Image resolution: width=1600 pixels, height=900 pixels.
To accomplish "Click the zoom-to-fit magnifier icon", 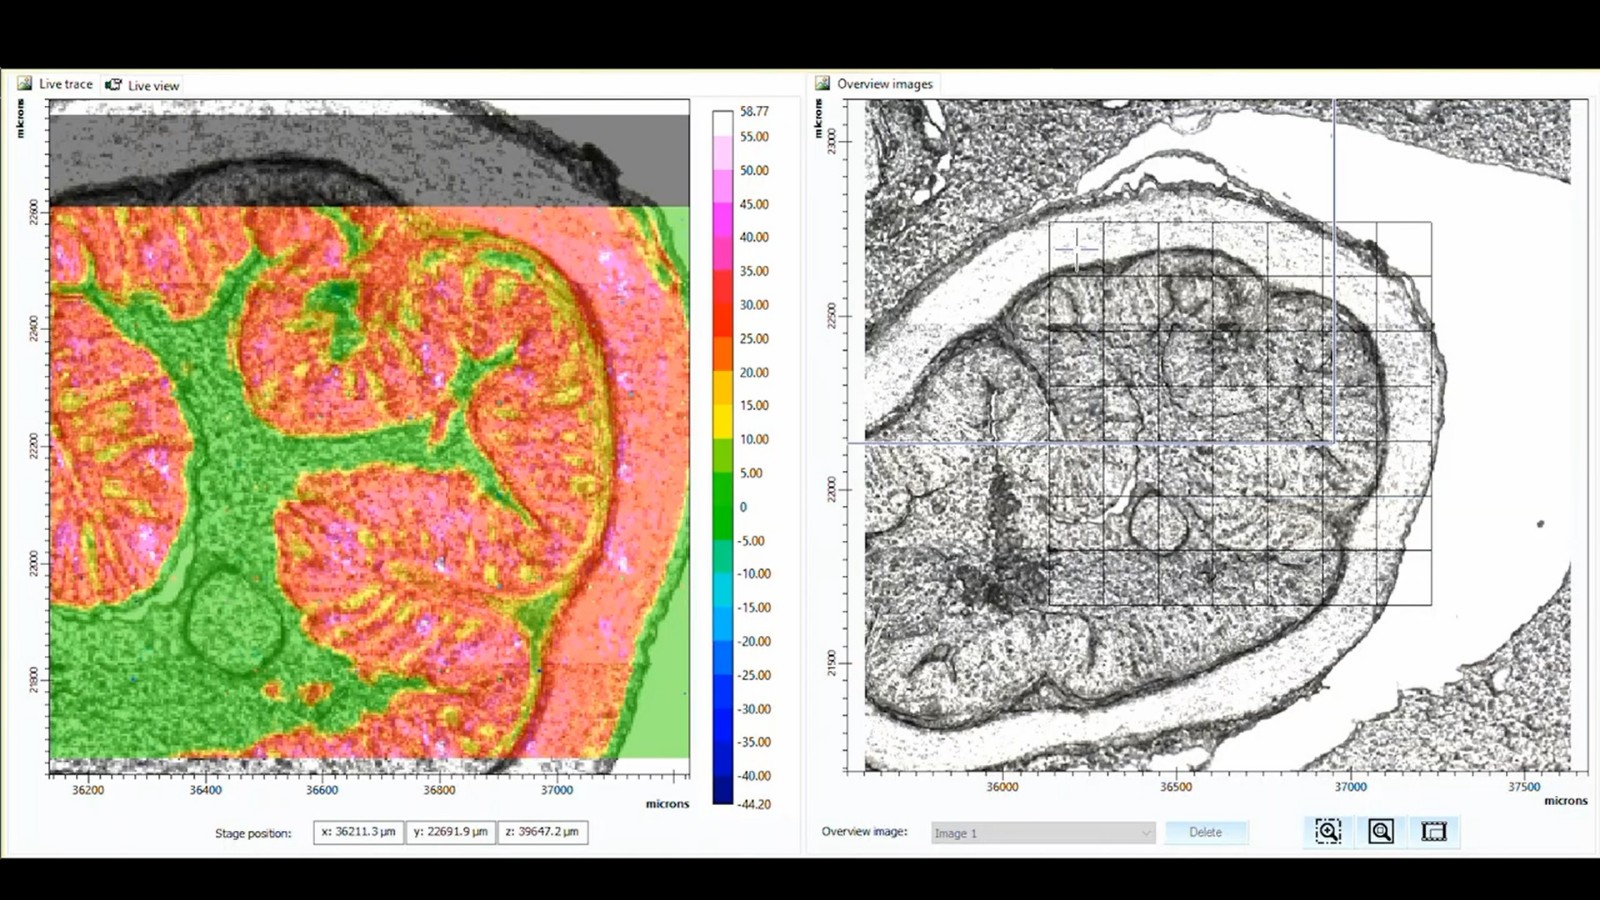I will pyautogui.click(x=1381, y=831).
